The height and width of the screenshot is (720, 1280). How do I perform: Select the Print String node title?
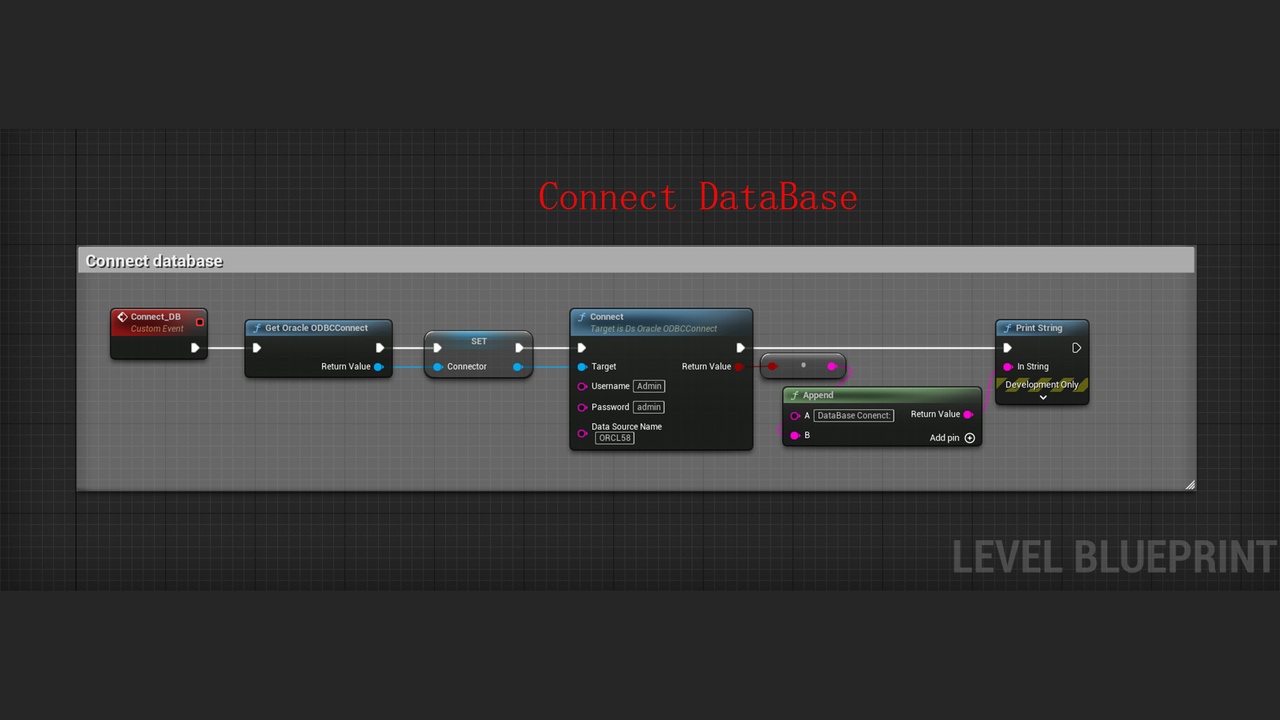click(1039, 328)
